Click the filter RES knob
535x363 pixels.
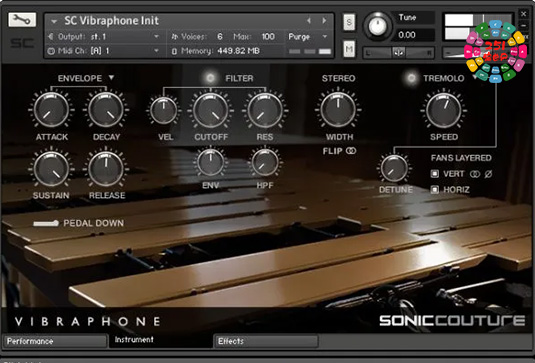tap(265, 110)
